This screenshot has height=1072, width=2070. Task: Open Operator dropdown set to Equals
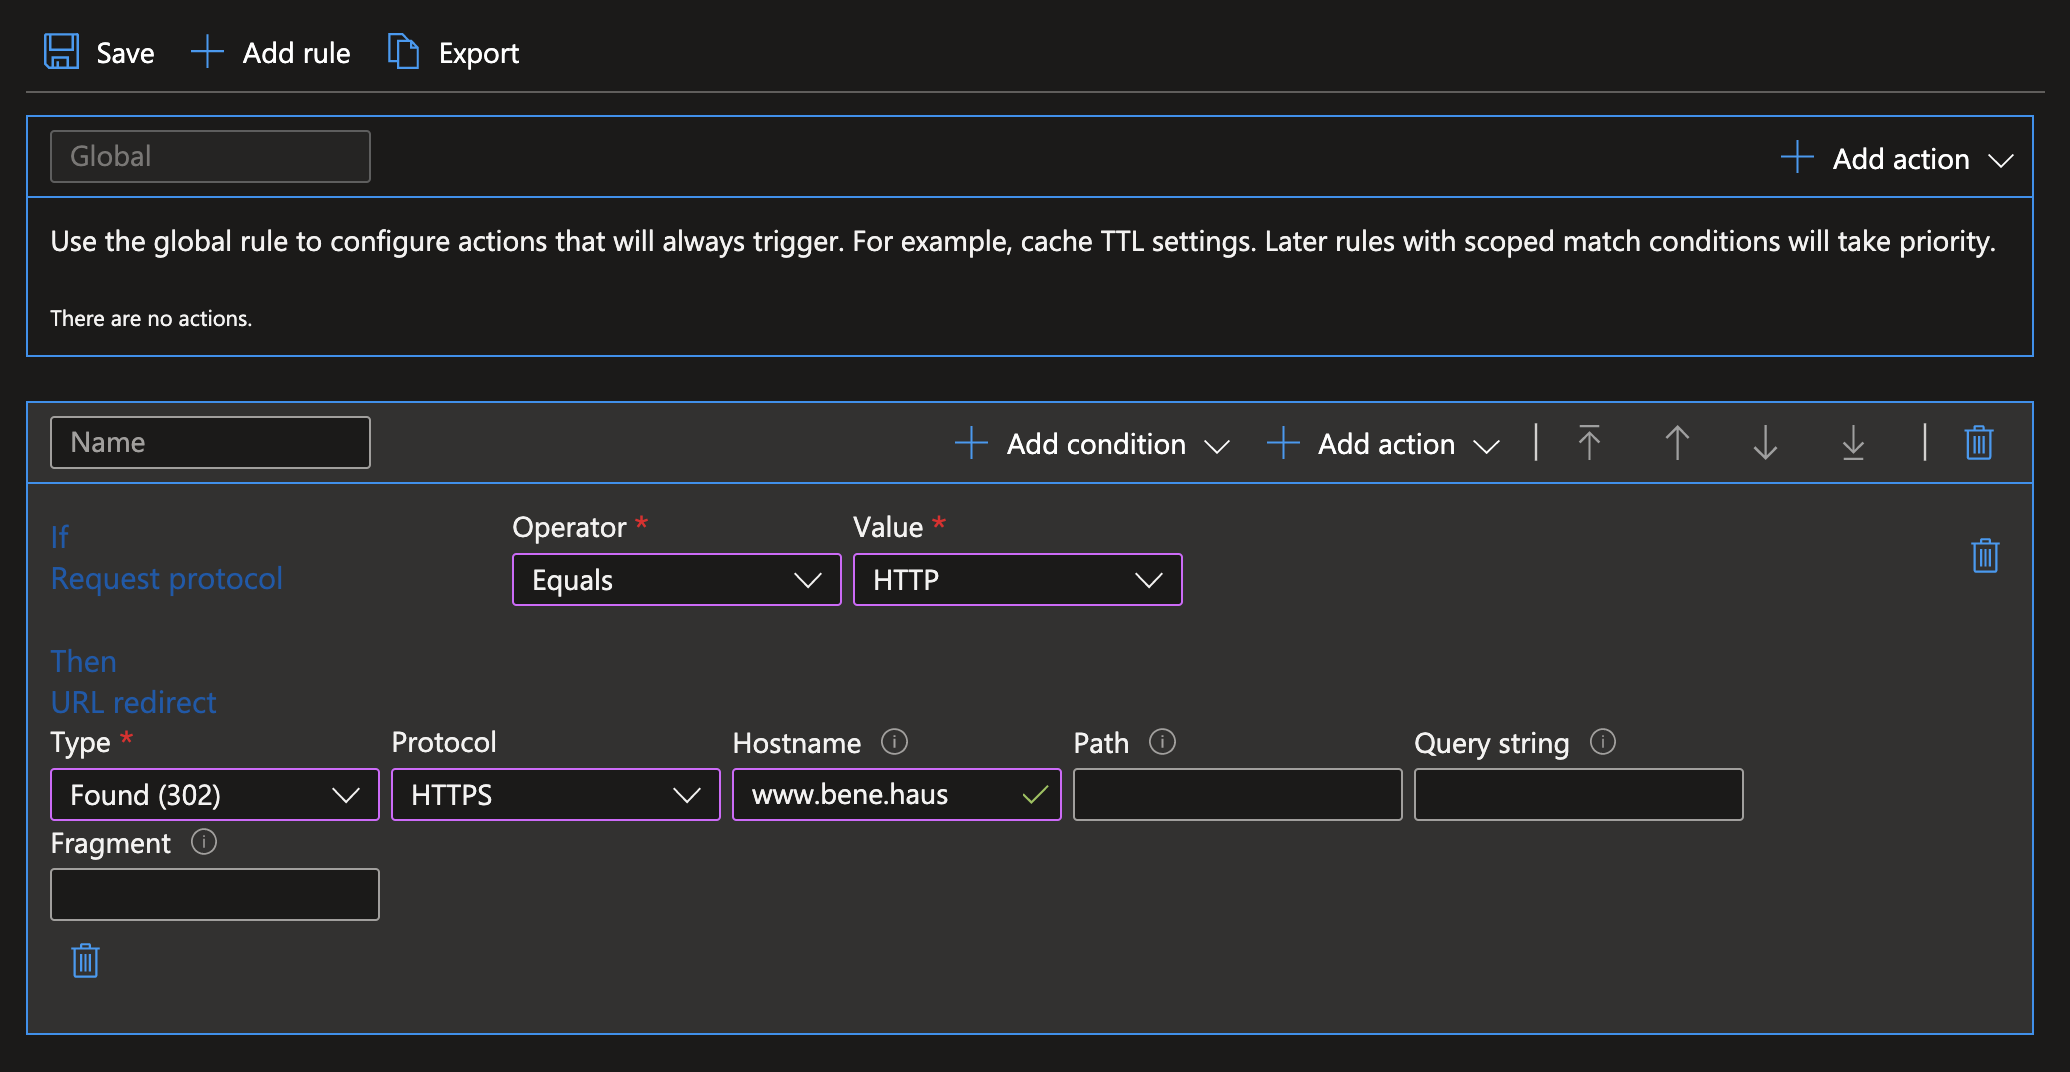(677, 580)
